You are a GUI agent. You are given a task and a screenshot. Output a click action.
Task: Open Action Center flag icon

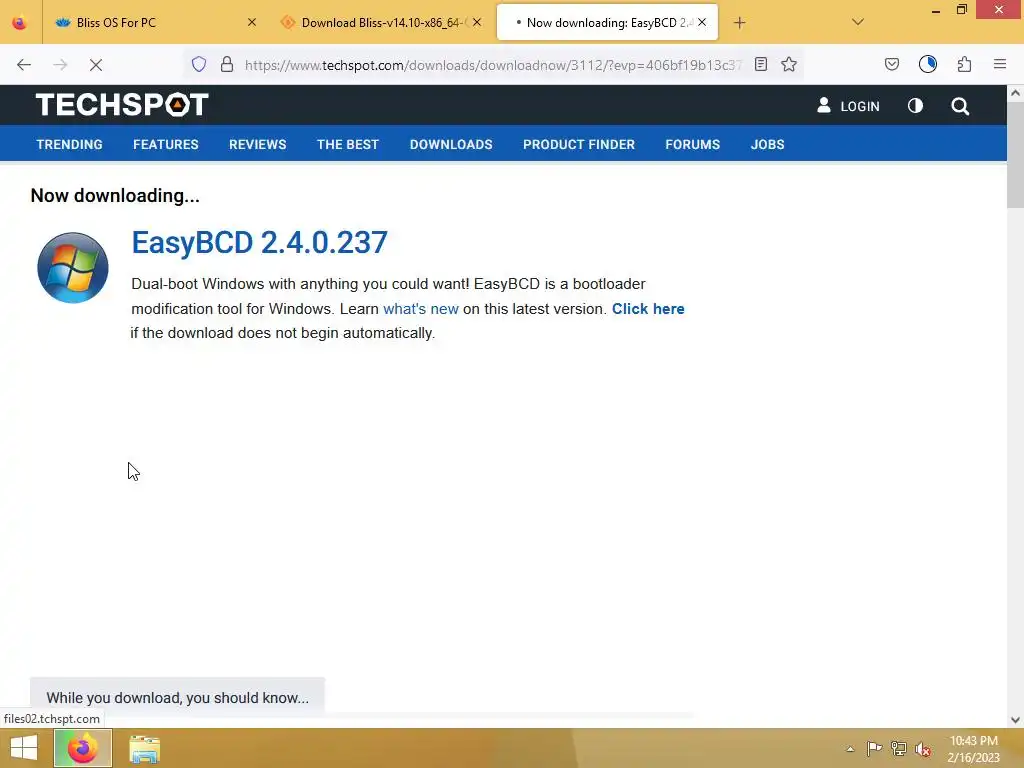click(874, 748)
